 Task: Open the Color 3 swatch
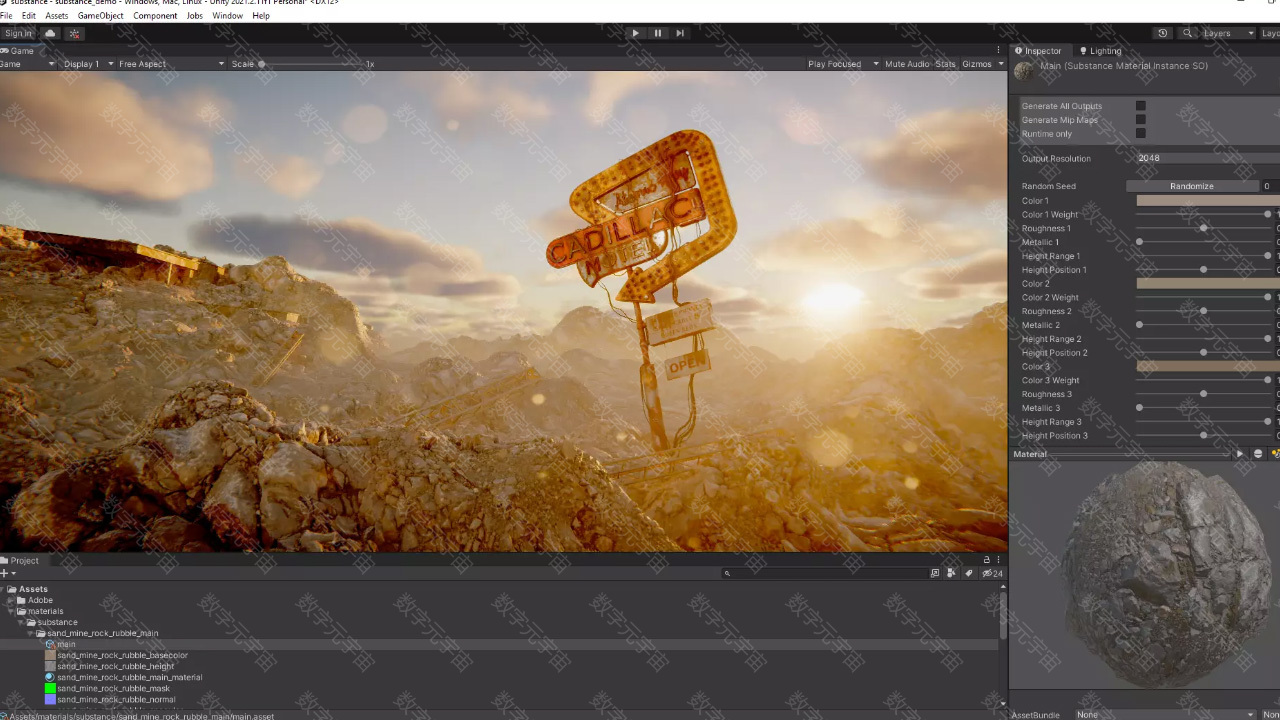click(1208, 366)
